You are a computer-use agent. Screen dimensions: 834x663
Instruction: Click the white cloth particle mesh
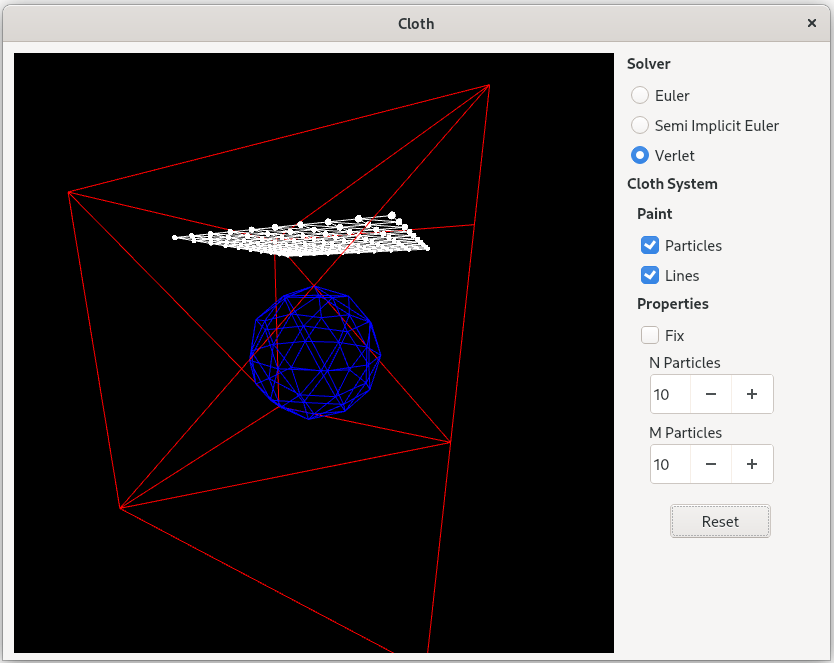[301, 235]
